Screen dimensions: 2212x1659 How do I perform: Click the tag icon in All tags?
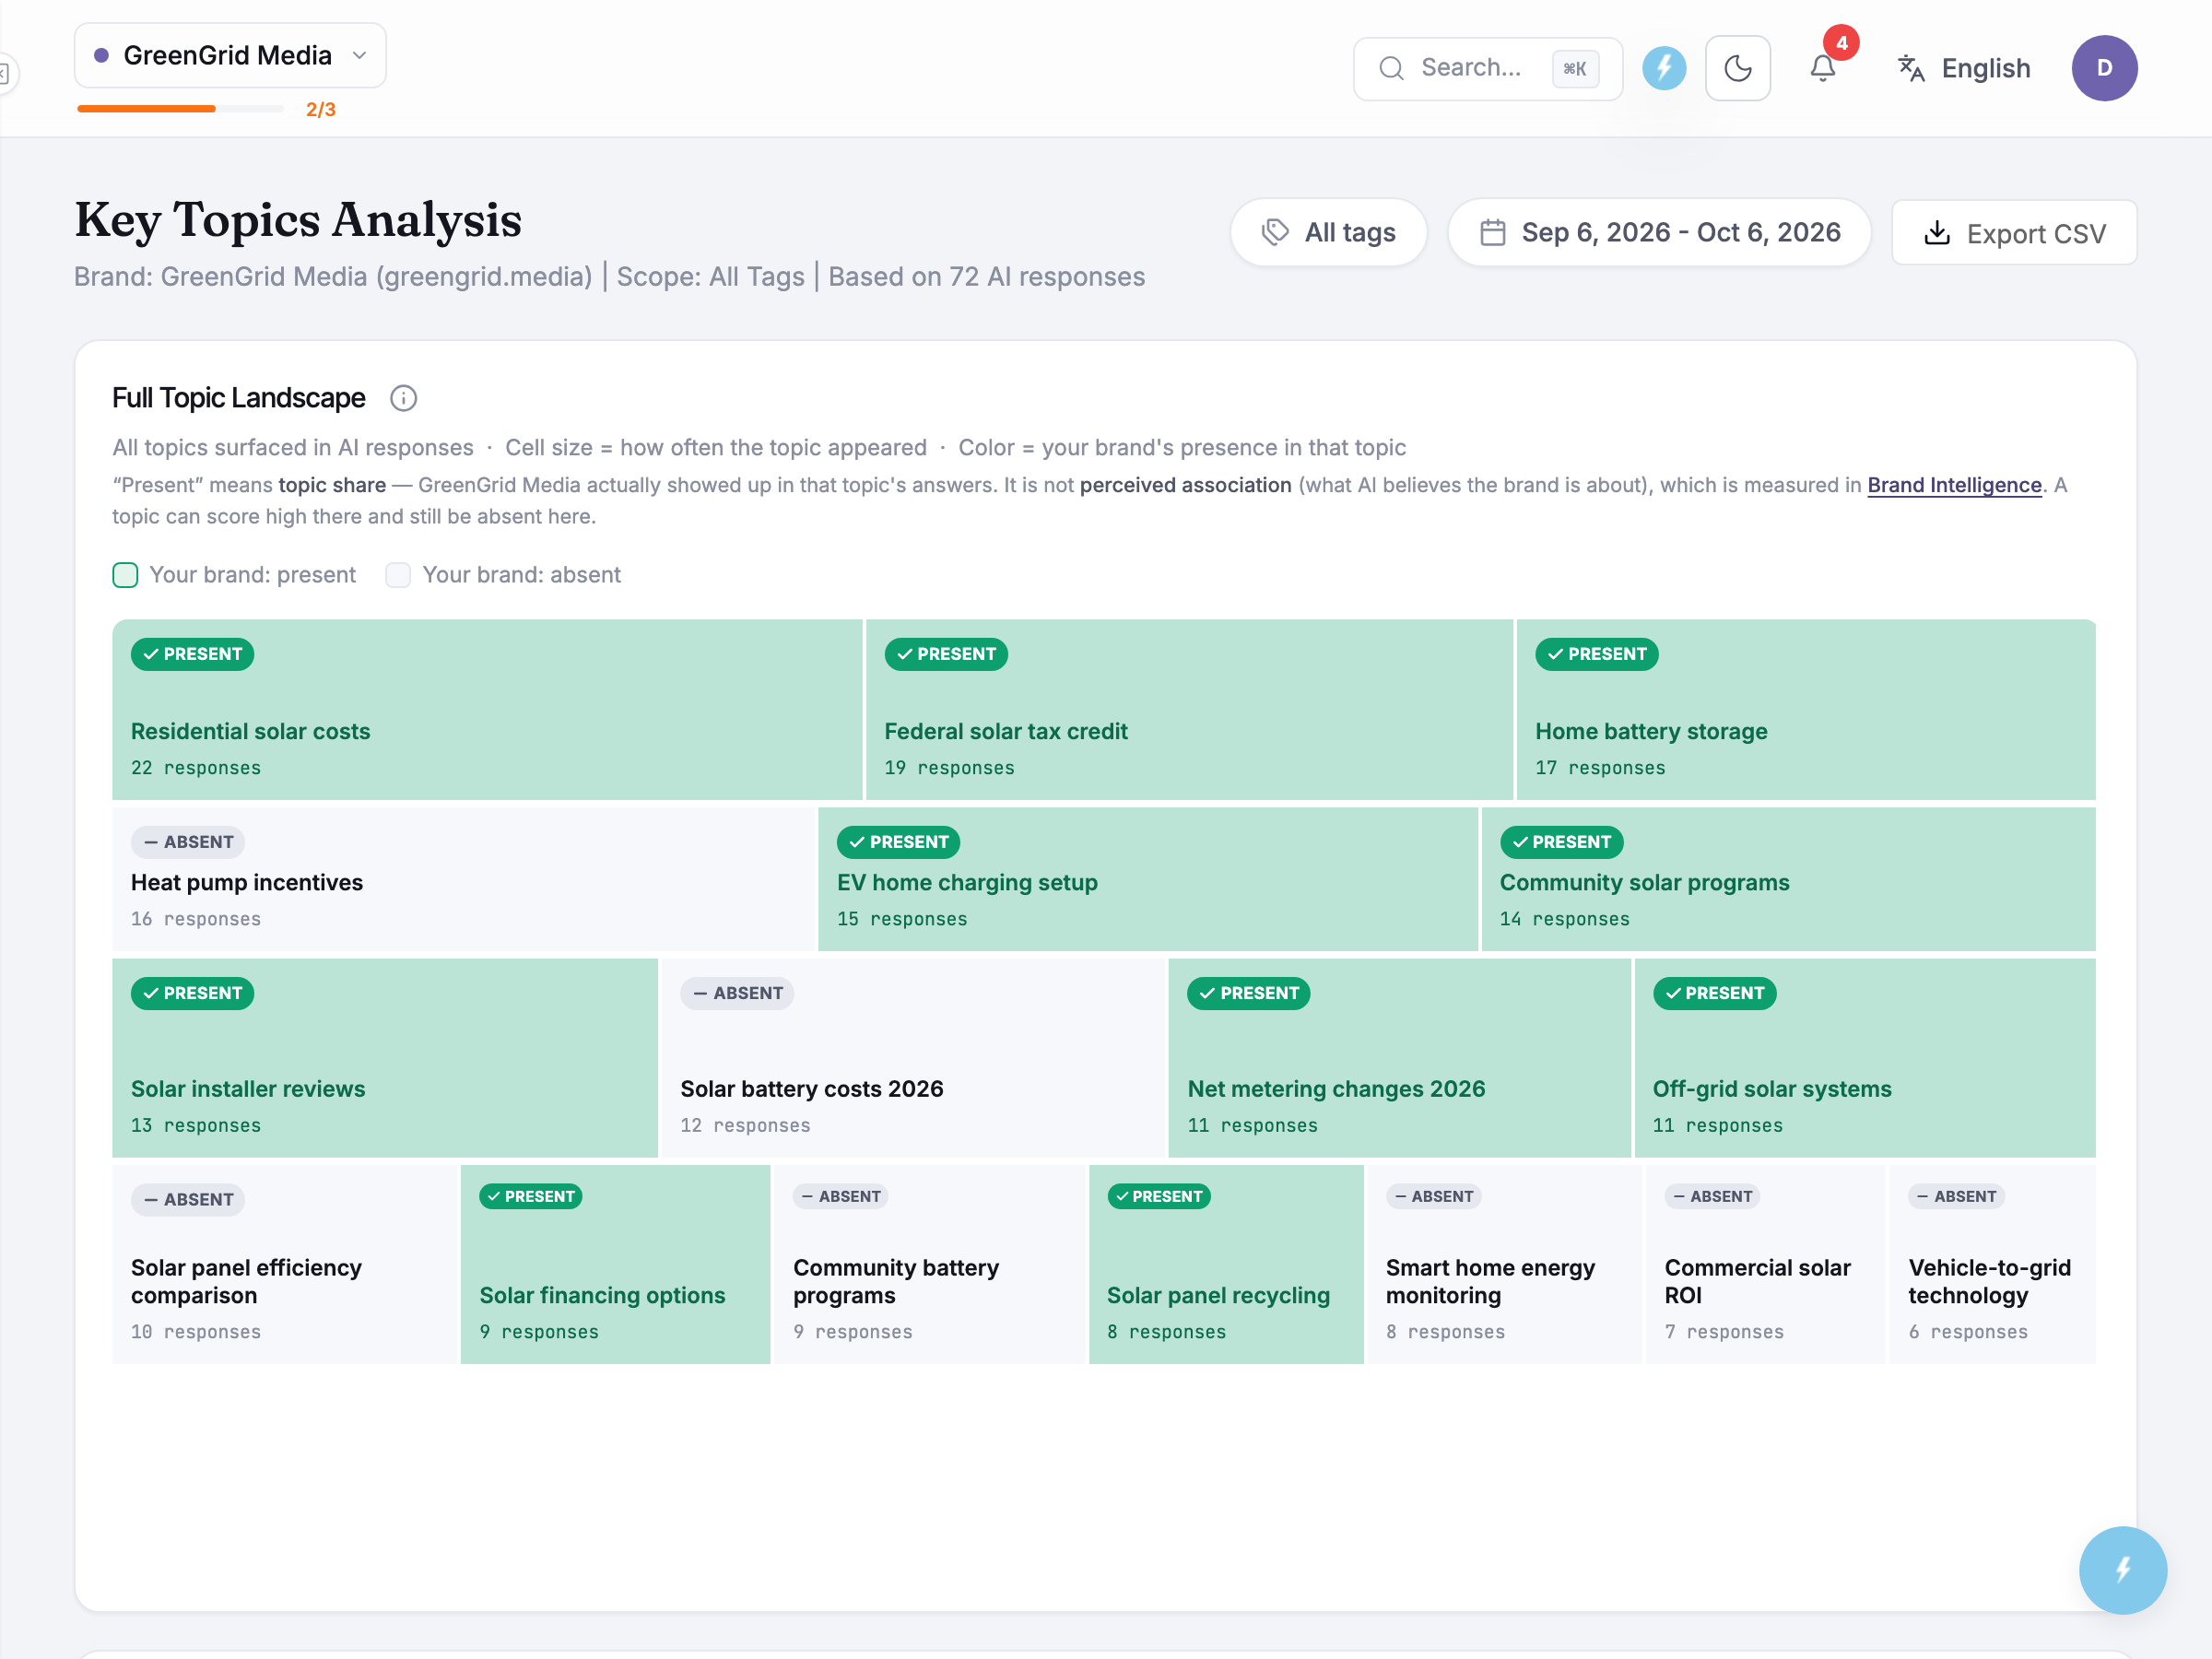1275,233
